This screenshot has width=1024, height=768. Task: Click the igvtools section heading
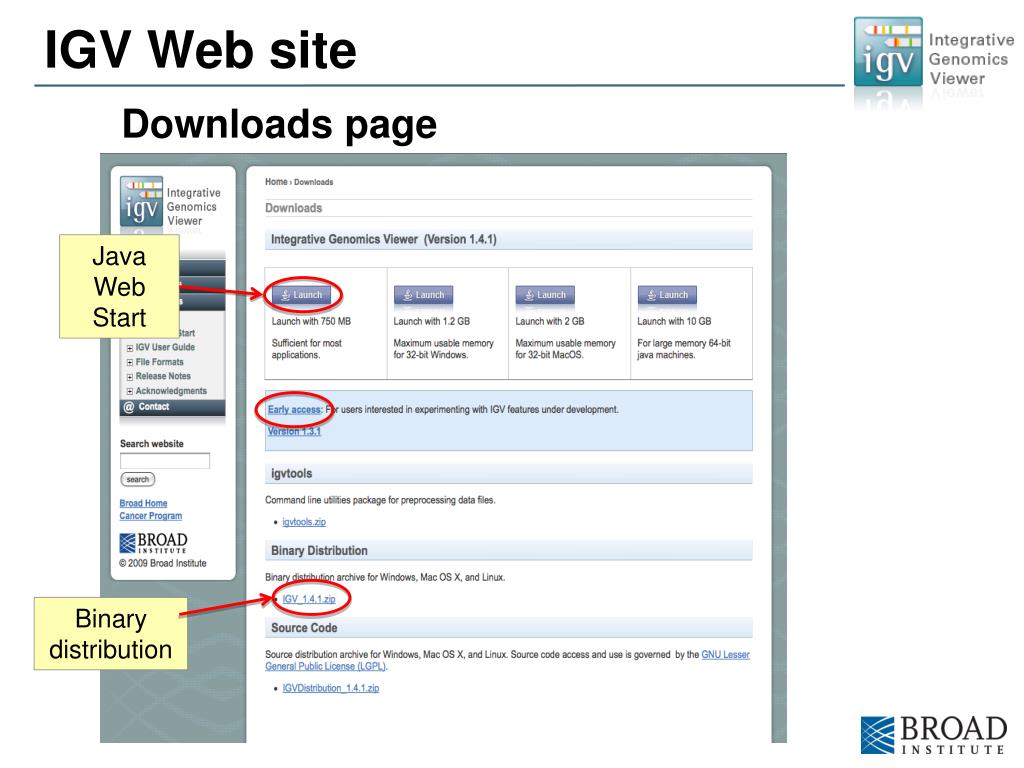tap(291, 473)
